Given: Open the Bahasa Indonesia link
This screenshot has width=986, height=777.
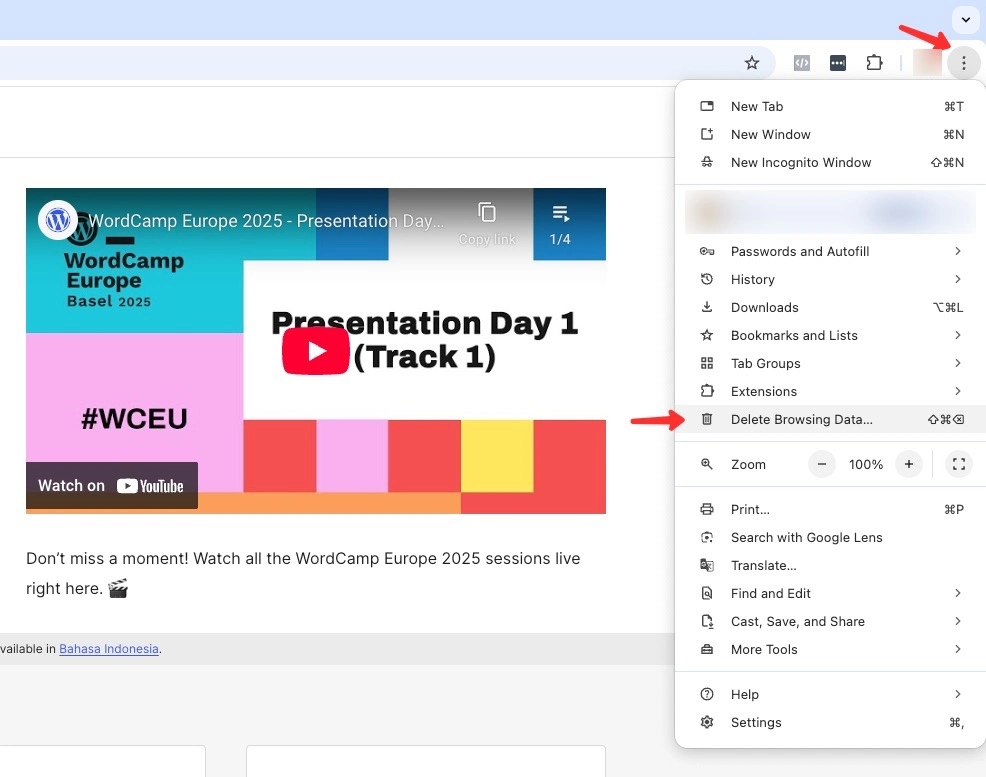Looking at the screenshot, I should [x=109, y=649].
